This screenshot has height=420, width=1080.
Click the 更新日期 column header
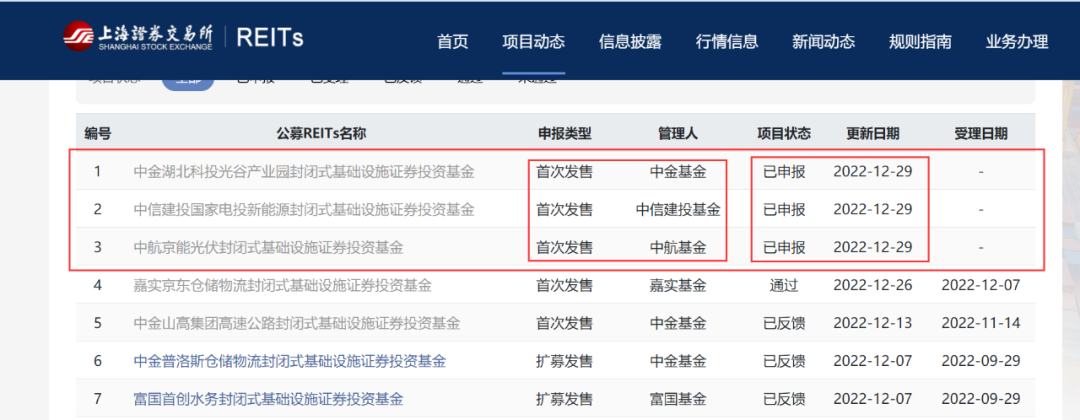point(873,133)
